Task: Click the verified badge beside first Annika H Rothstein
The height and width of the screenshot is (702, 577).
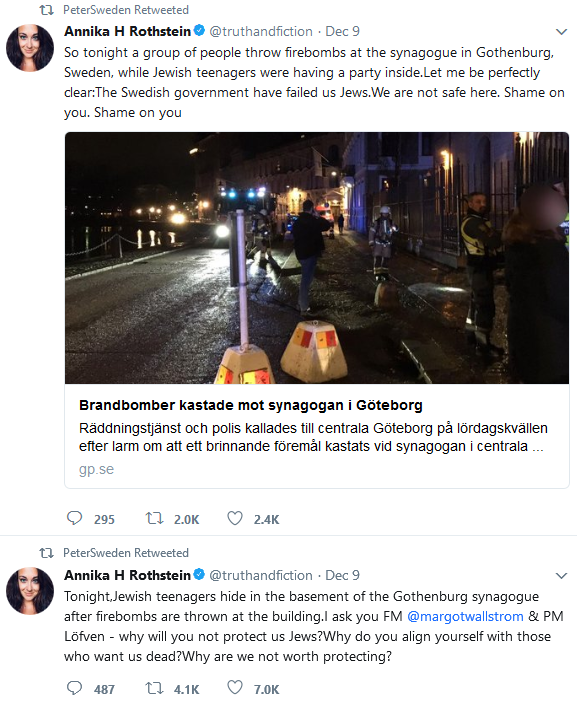Action: 199,30
